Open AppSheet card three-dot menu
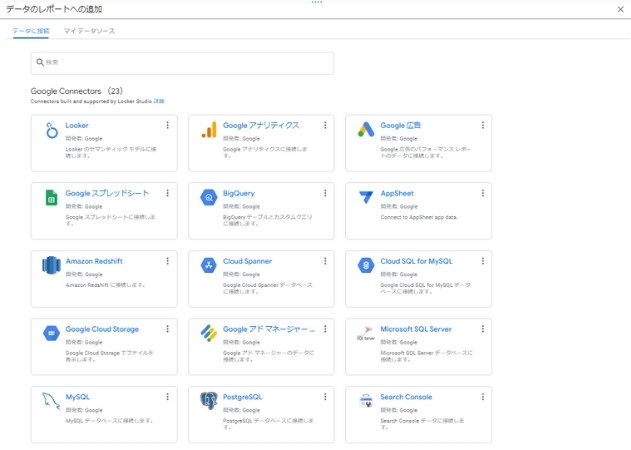631x450 pixels. pyautogui.click(x=483, y=193)
